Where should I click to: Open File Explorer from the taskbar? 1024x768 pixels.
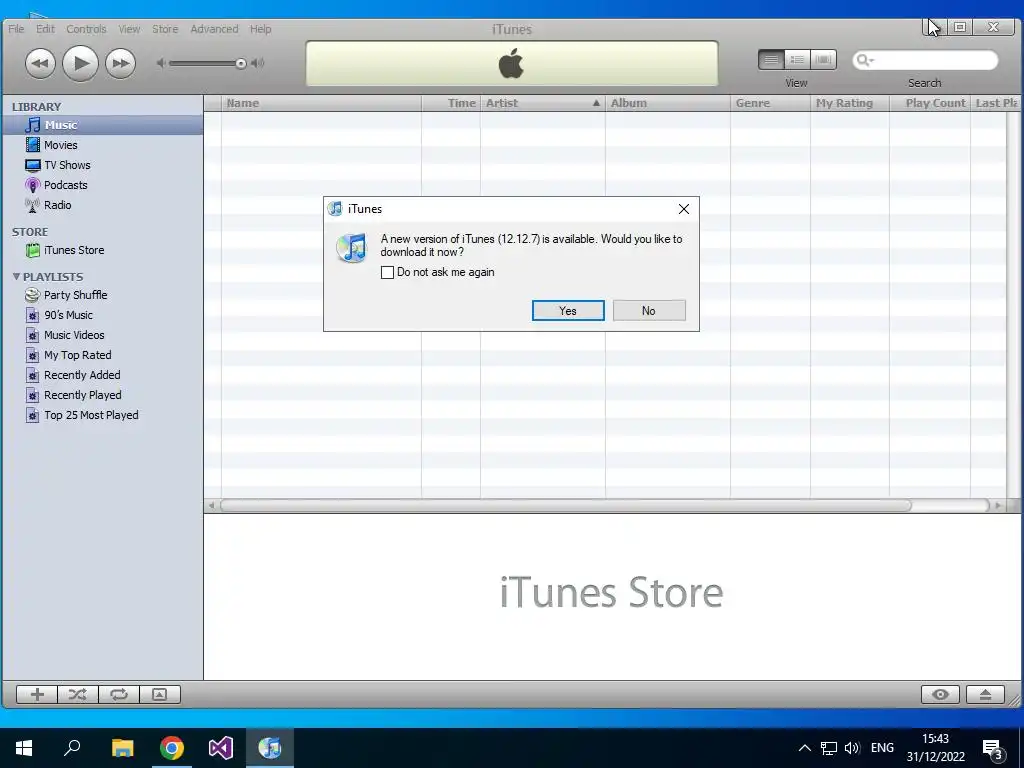(x=122, y=748)
